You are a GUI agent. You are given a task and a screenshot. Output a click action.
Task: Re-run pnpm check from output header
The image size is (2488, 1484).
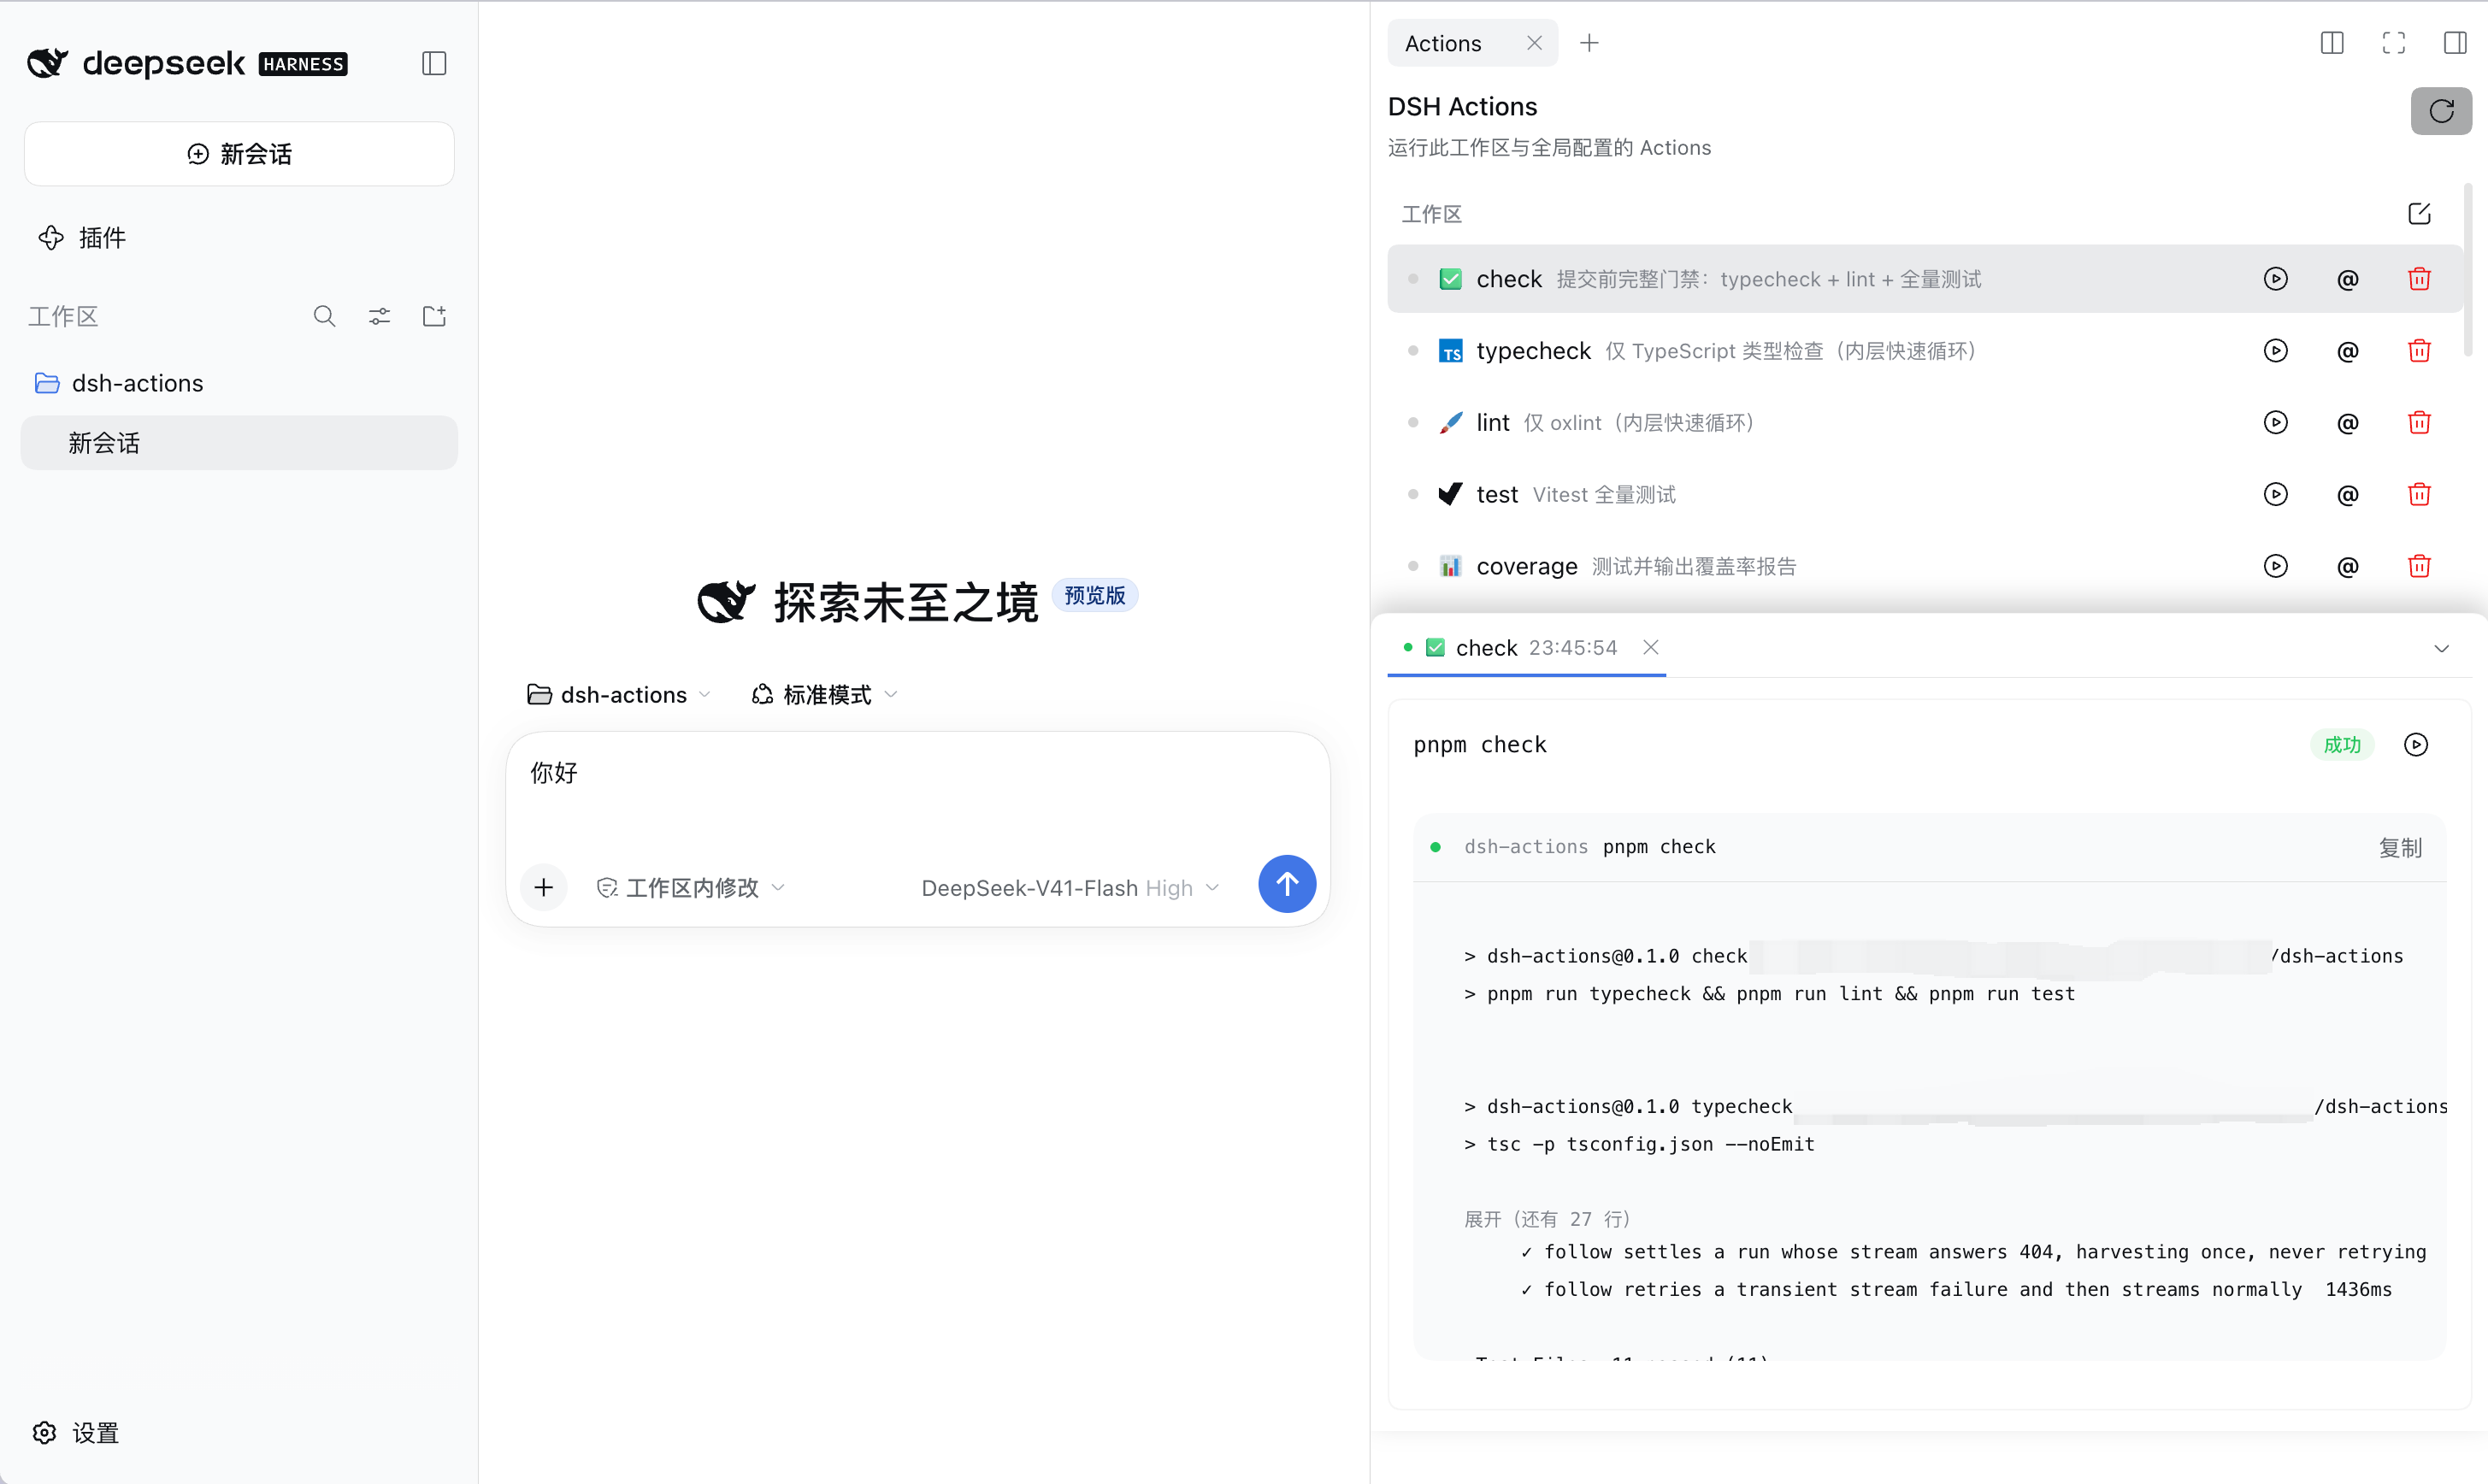(x=2415, y=745)
